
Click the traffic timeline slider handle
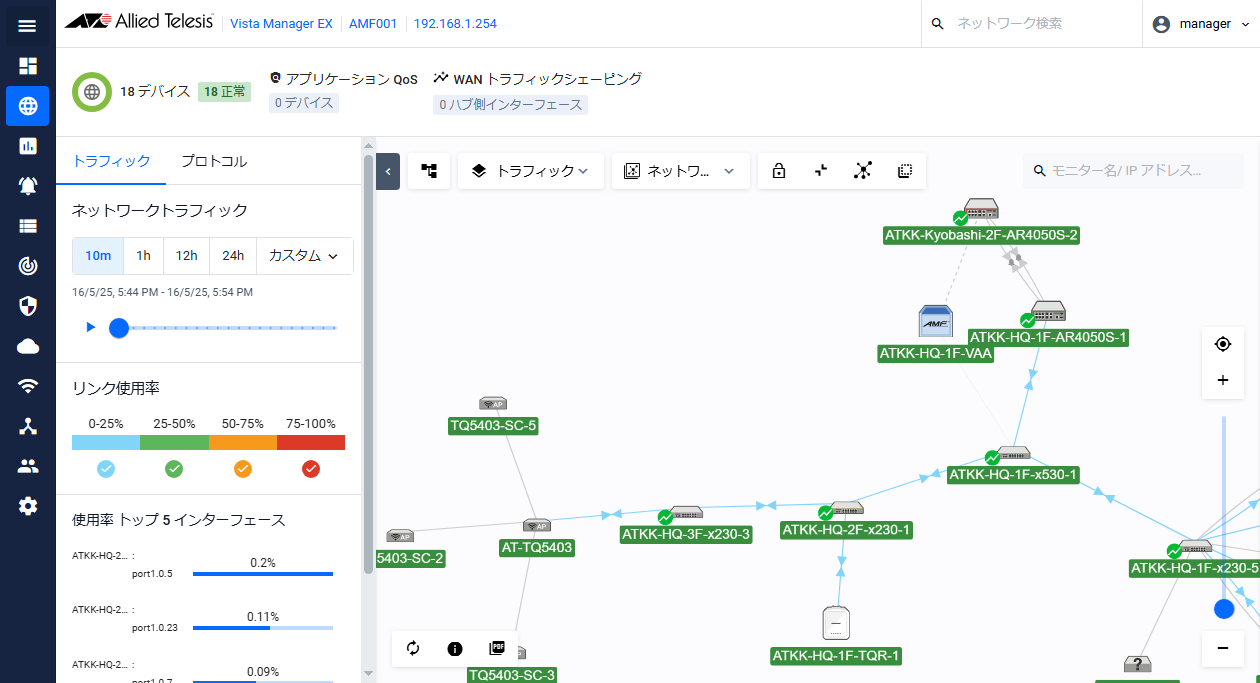point(119,327)
